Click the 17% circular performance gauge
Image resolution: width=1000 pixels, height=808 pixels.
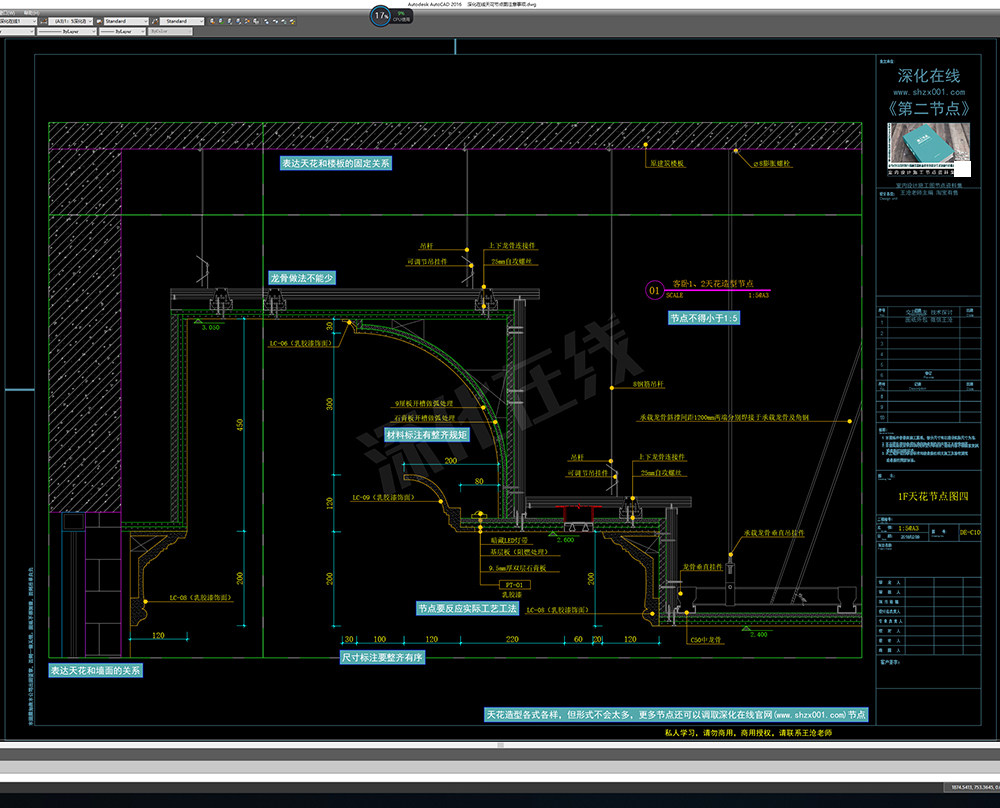click(x=381, y=15)
